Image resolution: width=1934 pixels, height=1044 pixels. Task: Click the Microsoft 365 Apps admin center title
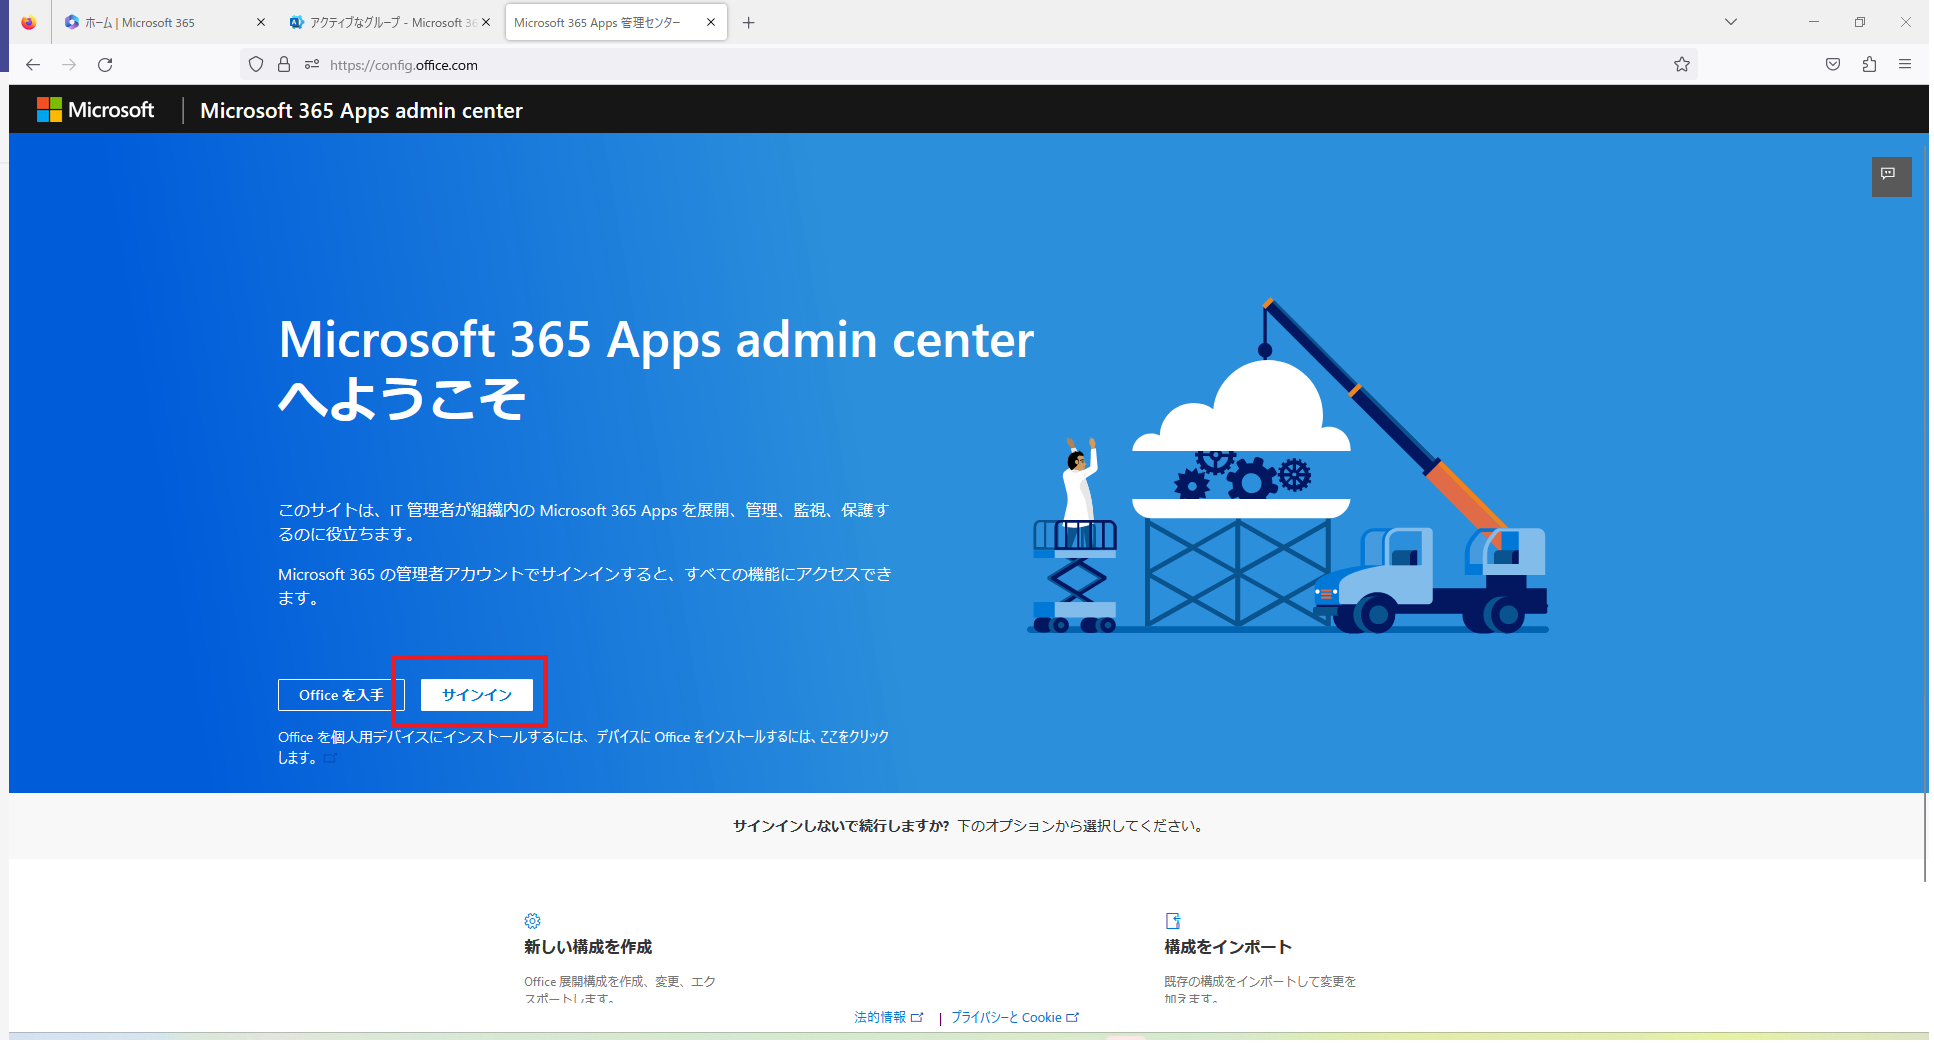pyautogui.click(x=361, y=111)
